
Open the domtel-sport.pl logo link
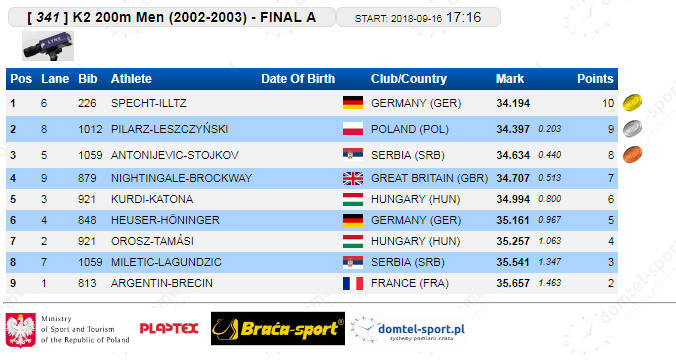[x=408, y=329]
